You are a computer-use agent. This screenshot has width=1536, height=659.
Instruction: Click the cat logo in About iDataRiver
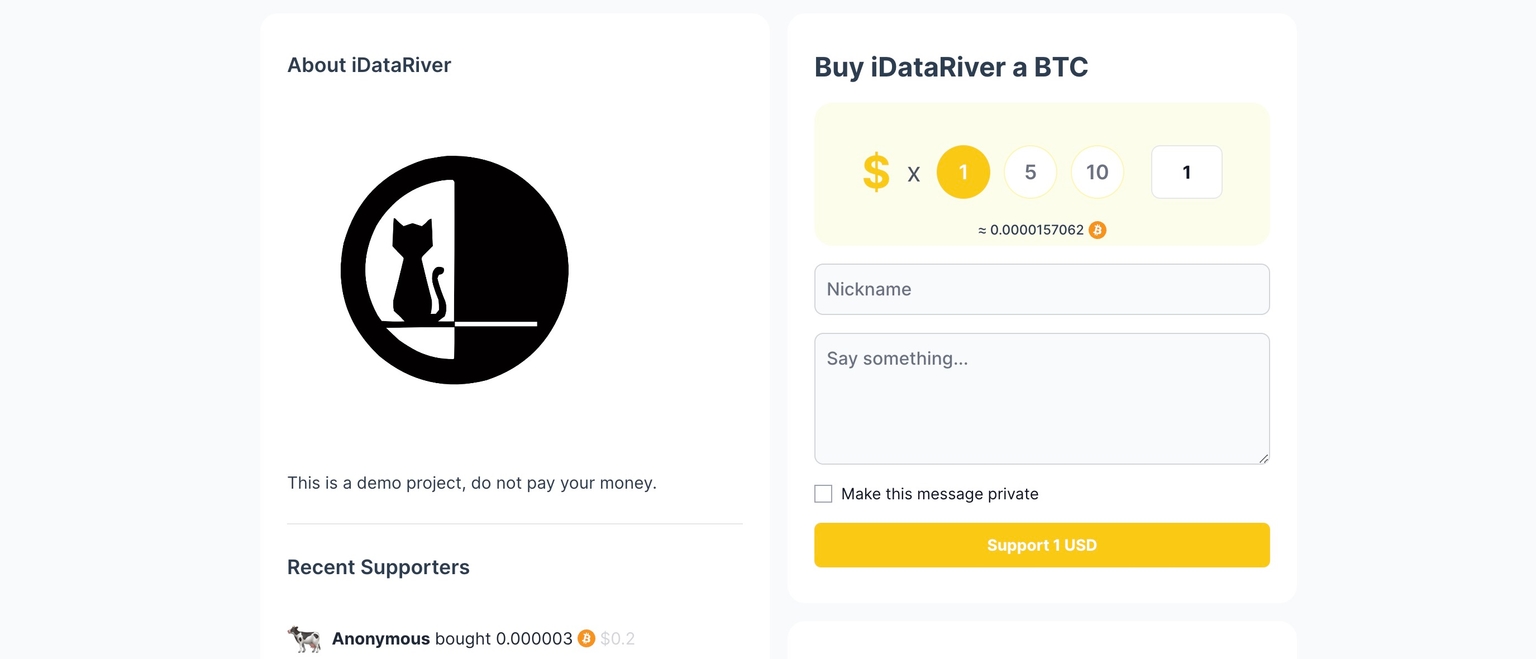[454, 269]
